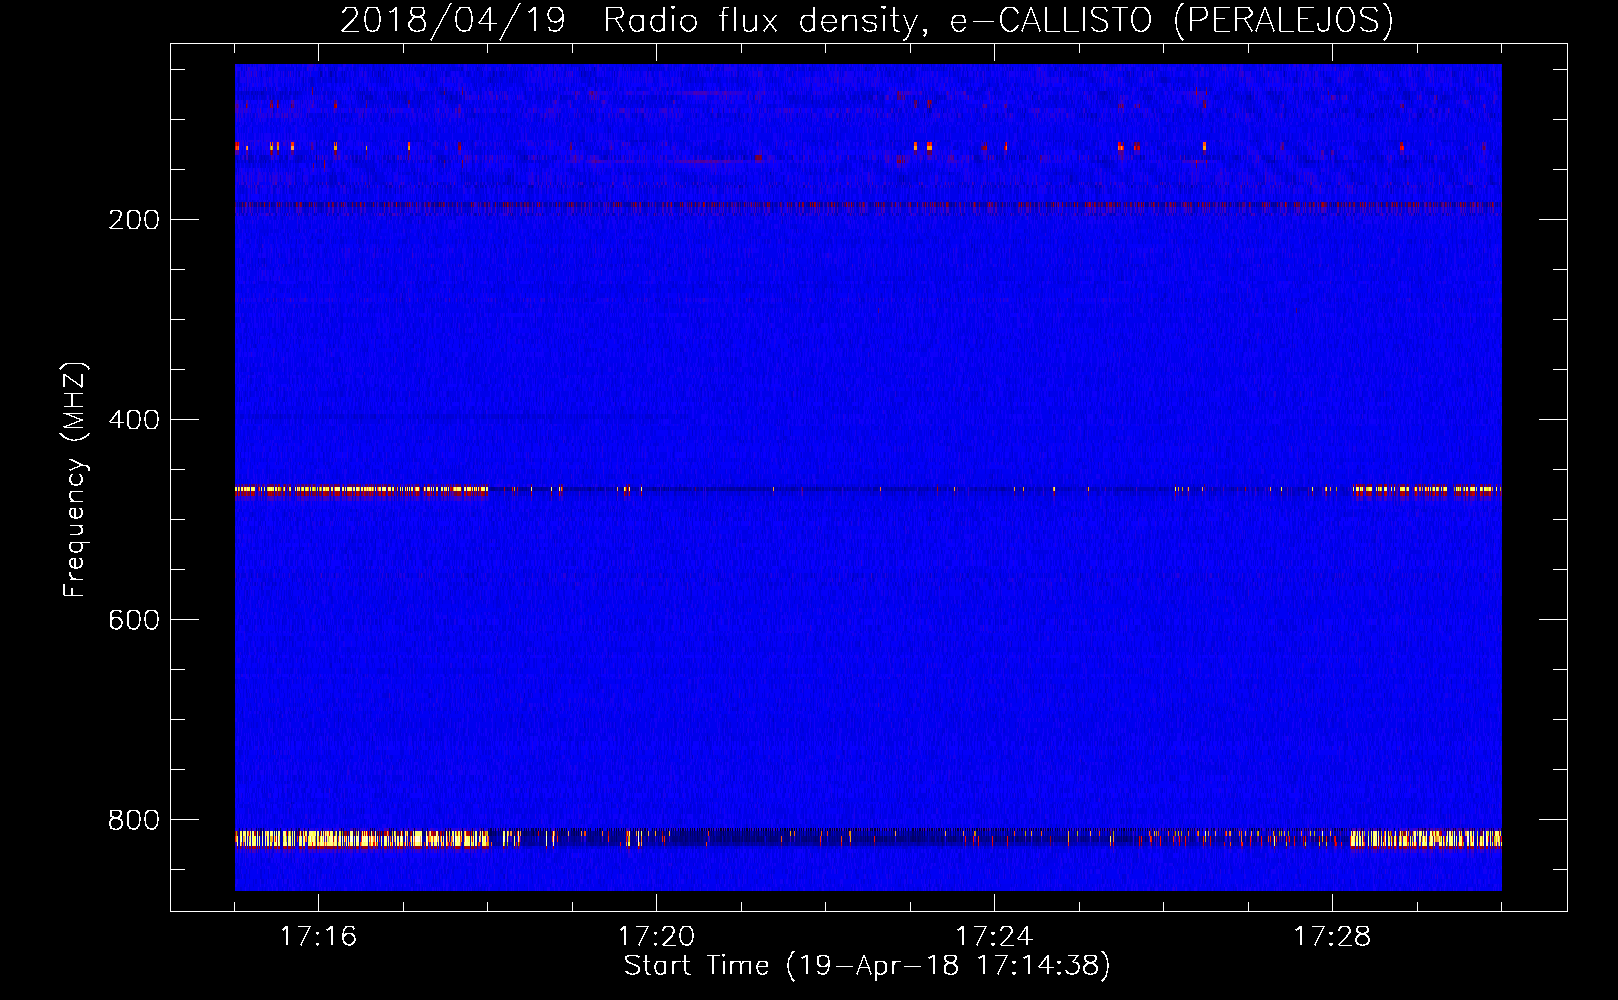Select the 17:20 time tick label

click(x=656, y=937)
